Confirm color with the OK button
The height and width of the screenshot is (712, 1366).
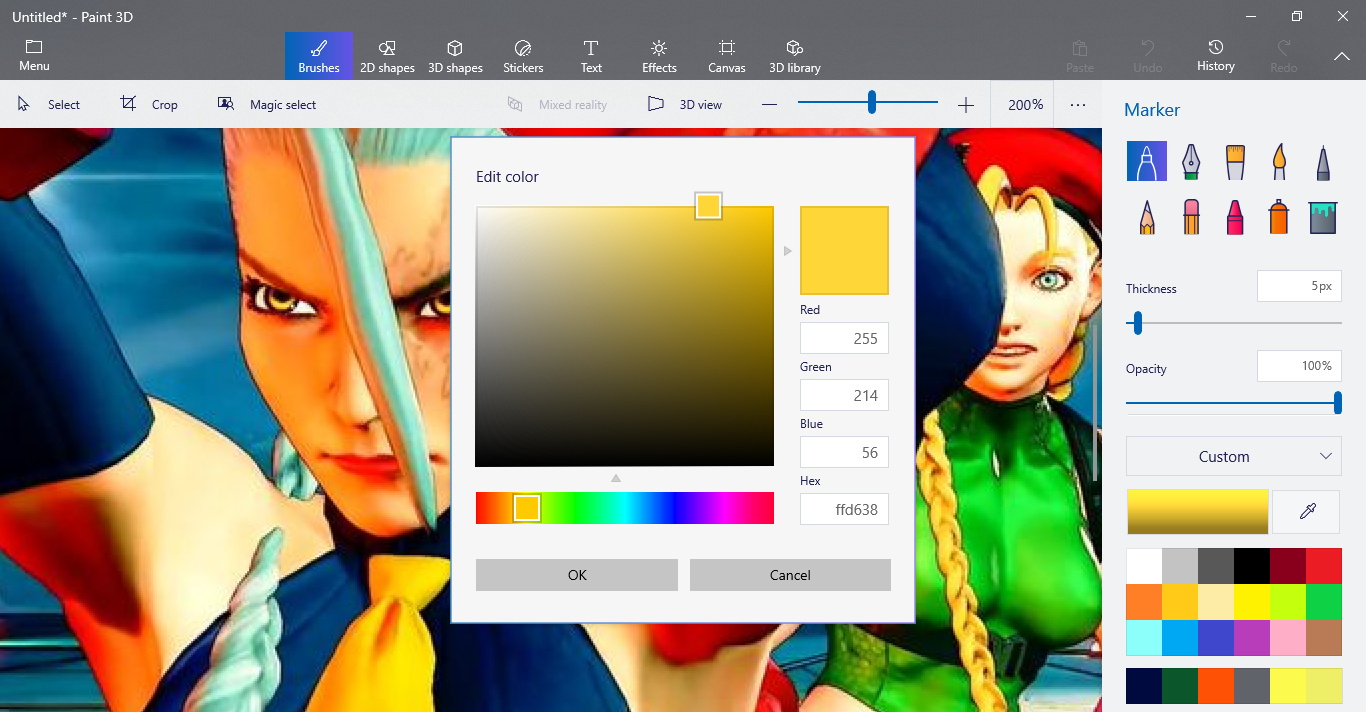(577, 575)
